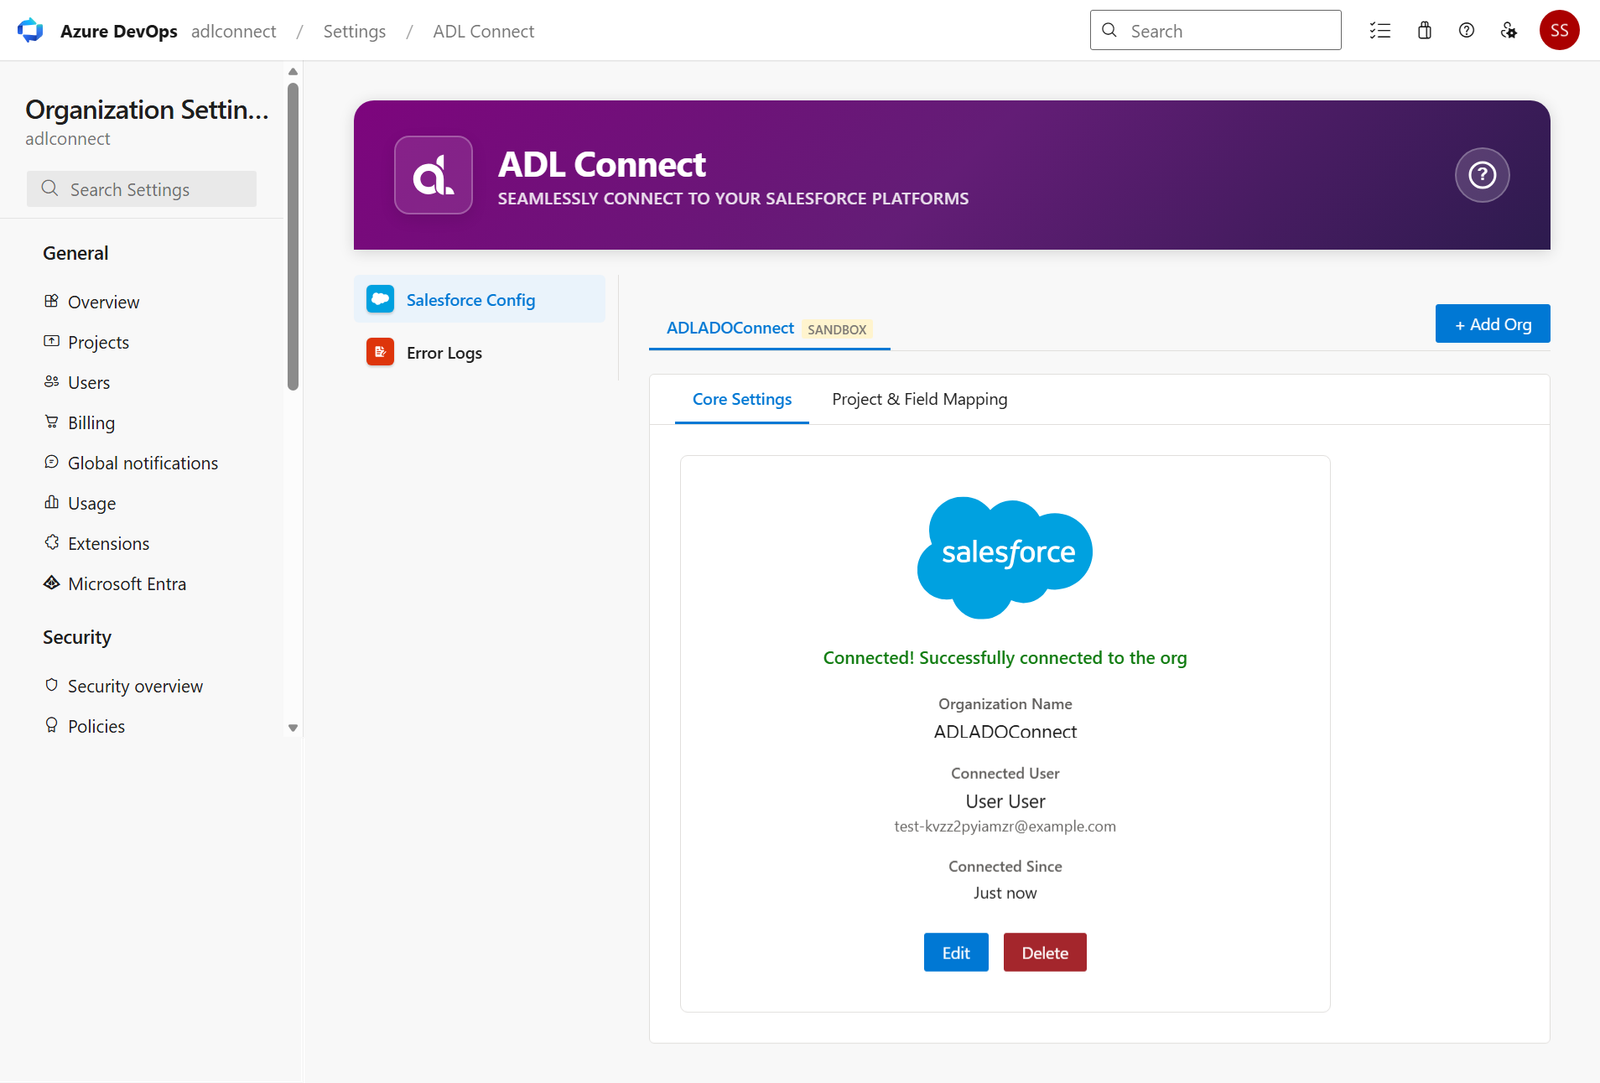Image resolution: width=1600 pixels, height=1083 pixels.
Task: Click the top search magnifier icon
Action: [1109, 30]
